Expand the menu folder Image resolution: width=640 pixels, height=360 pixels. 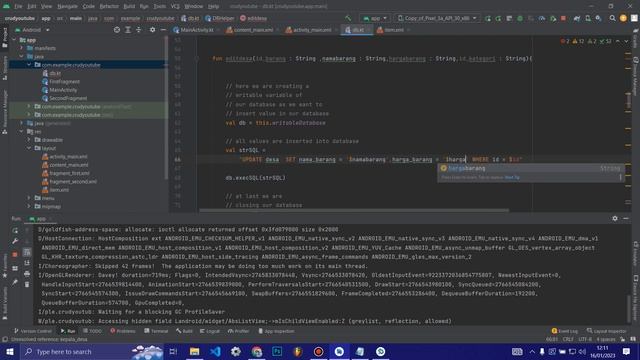29,198
